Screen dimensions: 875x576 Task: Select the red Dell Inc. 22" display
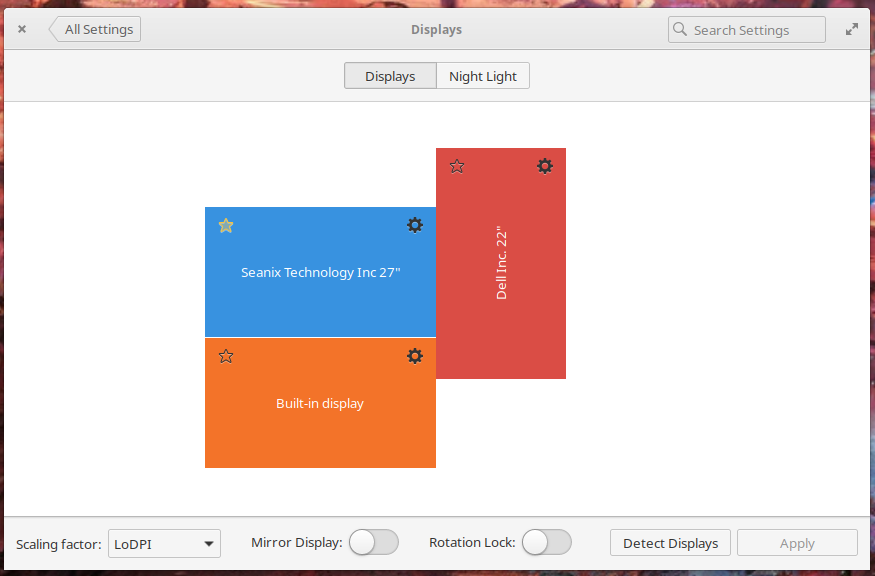tap(501, 263)
